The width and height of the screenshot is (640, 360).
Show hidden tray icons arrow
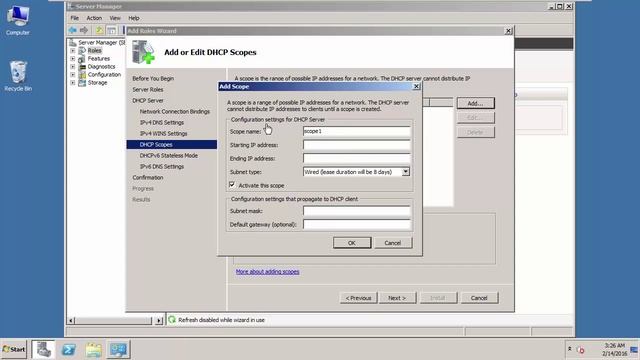(x=569, y=349)
